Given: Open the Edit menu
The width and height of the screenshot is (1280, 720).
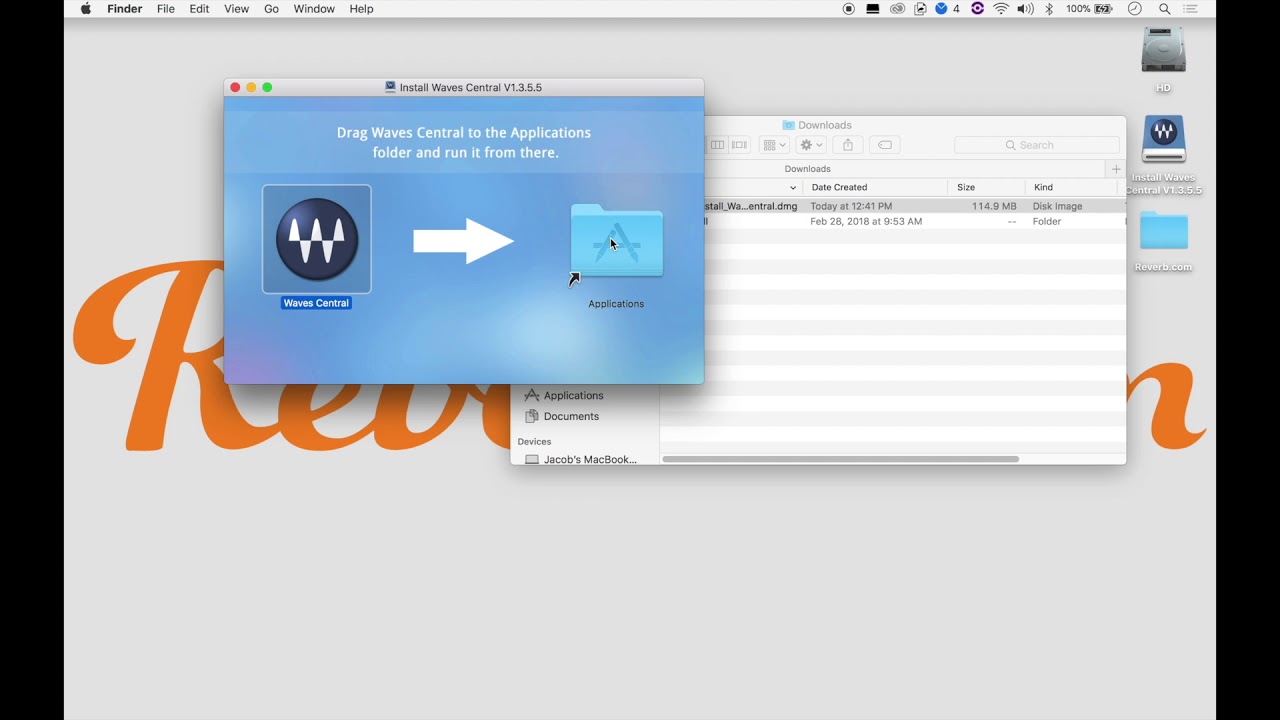Looking at the screenshot, I should [199, 9].
